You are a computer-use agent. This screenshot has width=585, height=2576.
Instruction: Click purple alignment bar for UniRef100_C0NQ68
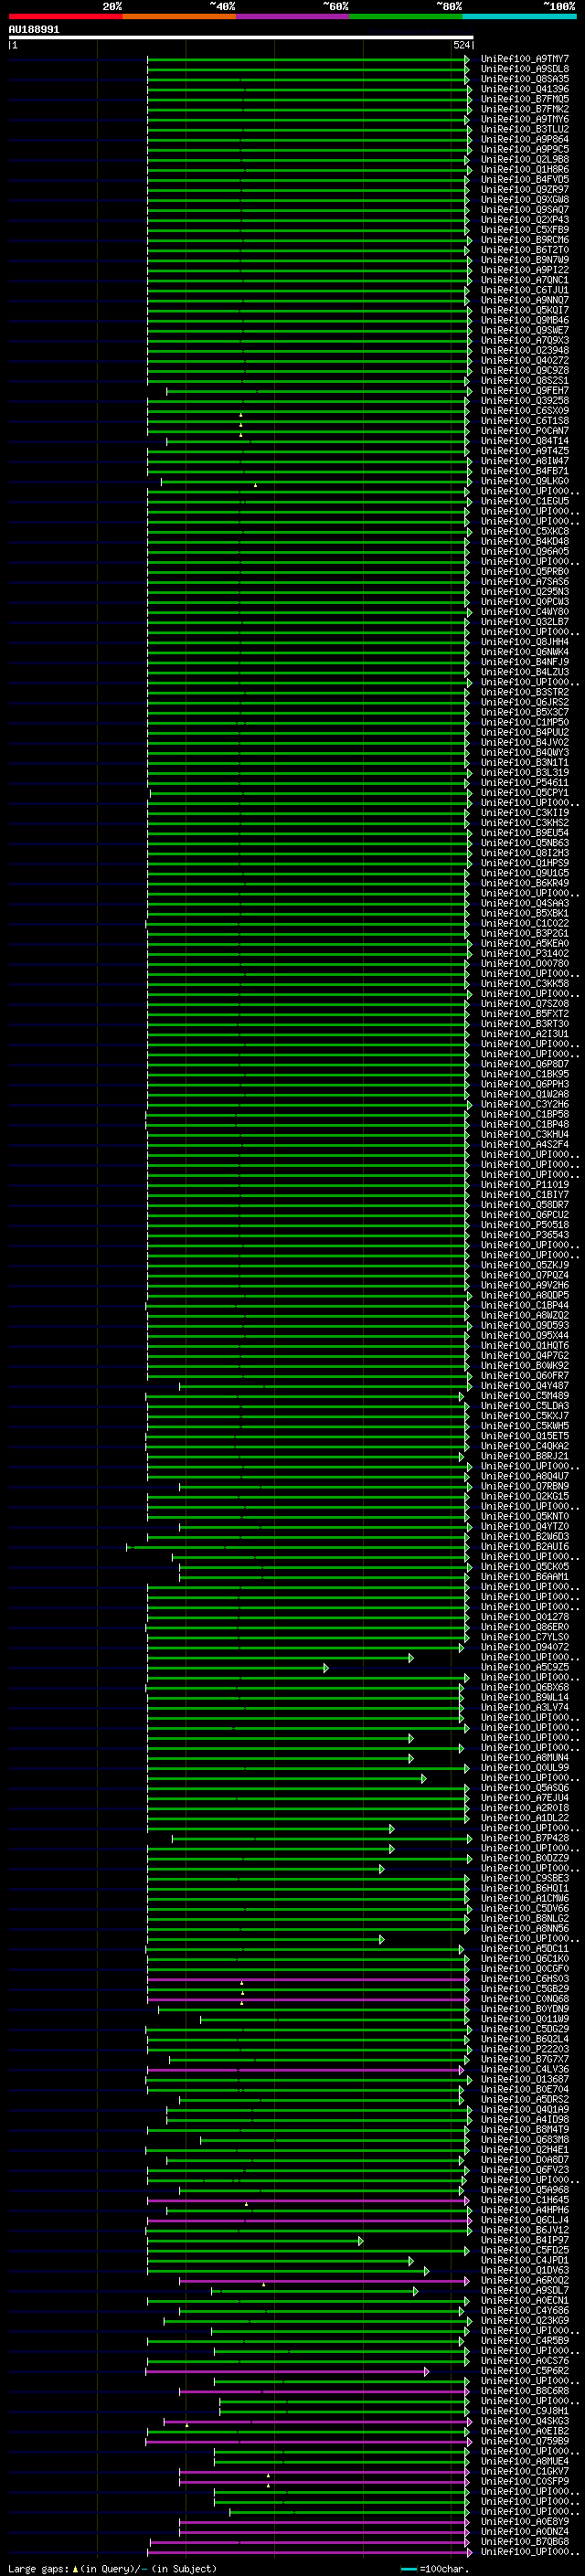click(x=307, y=1999)
